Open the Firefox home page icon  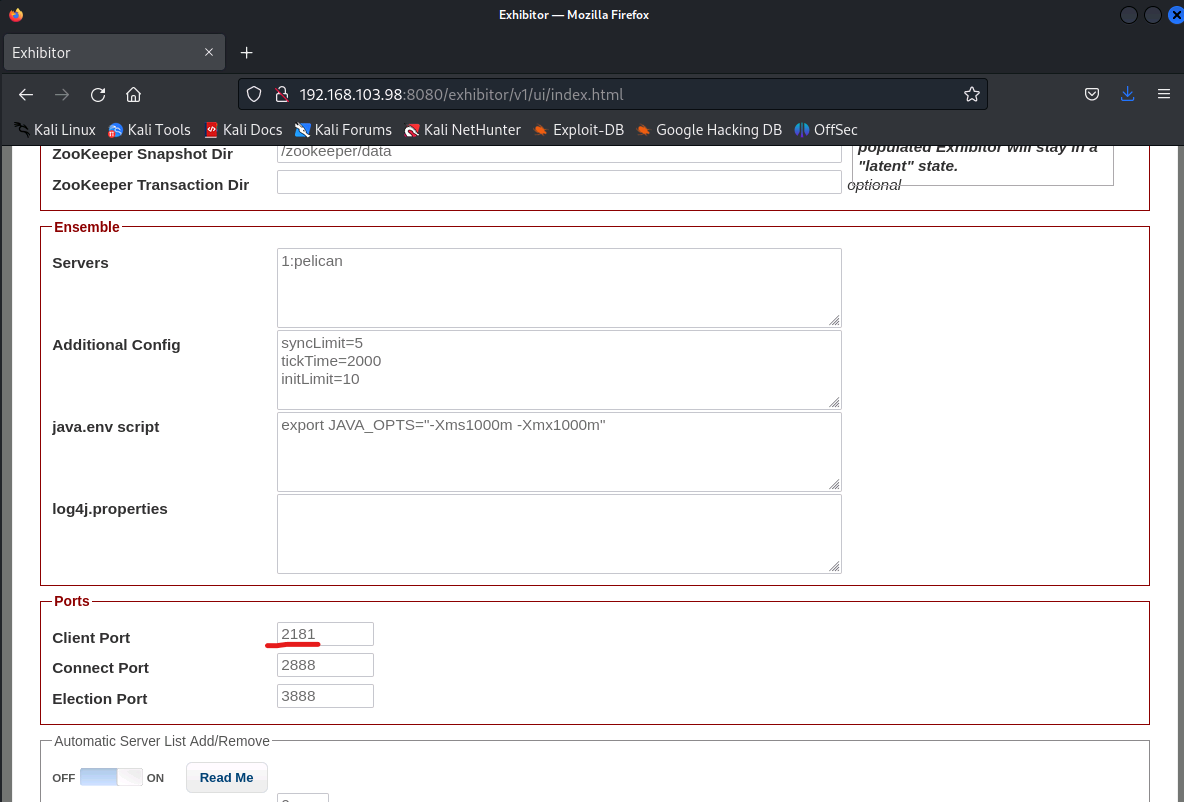pos(134,94)
